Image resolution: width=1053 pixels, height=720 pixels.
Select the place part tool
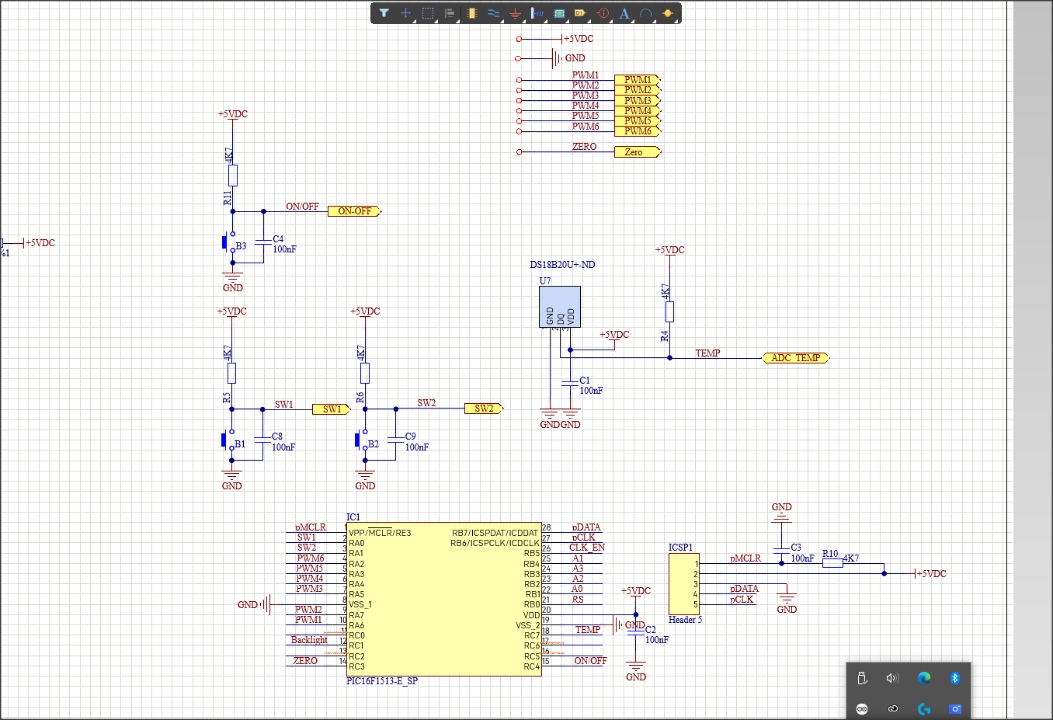pyautogui.click(x=471, y=13)
